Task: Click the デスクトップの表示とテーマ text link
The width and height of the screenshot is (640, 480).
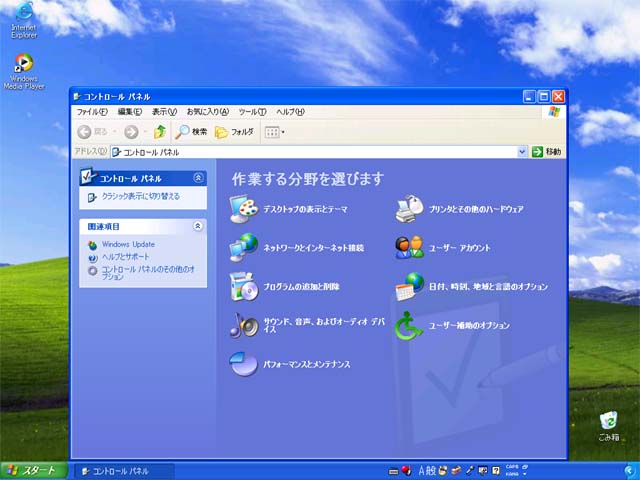Action: tap(305, 209)
